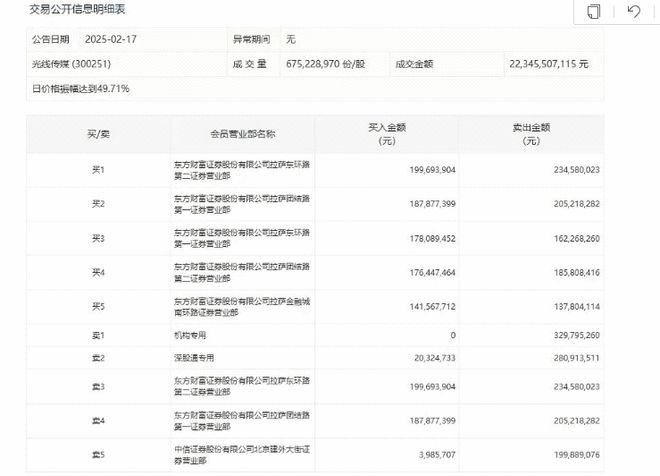Viewport: 660px width, 476px height.
Task: Click 拉萨金融城南环路 branch name in row 买5
Action: click(x=242, y=307)
